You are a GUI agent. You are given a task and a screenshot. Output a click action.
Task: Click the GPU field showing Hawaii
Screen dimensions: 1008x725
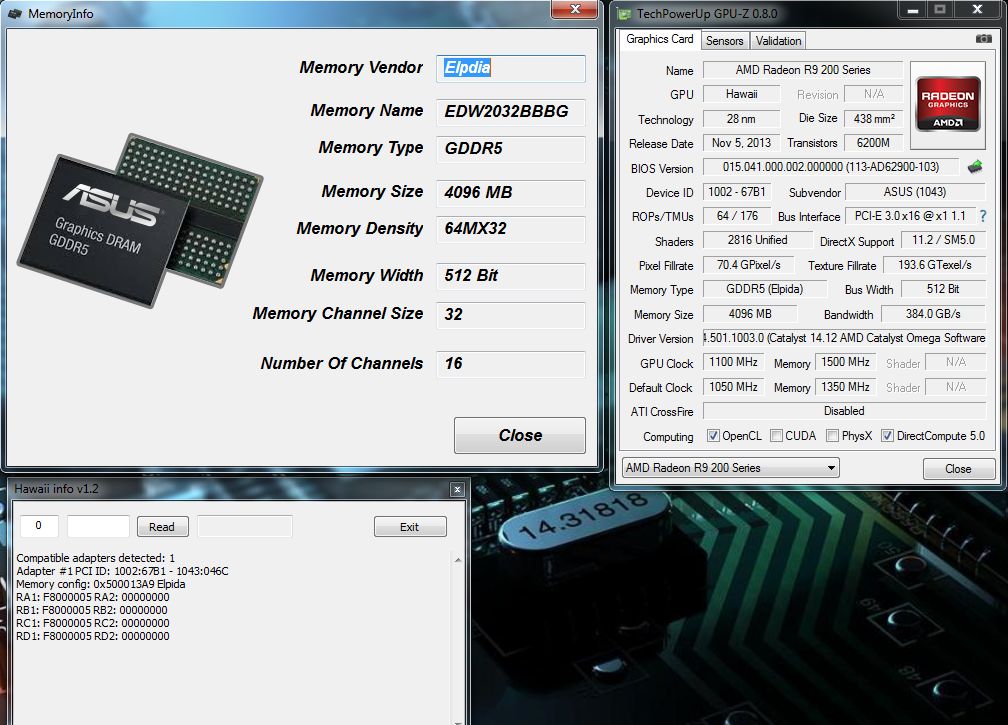click(x=741, y=94)
